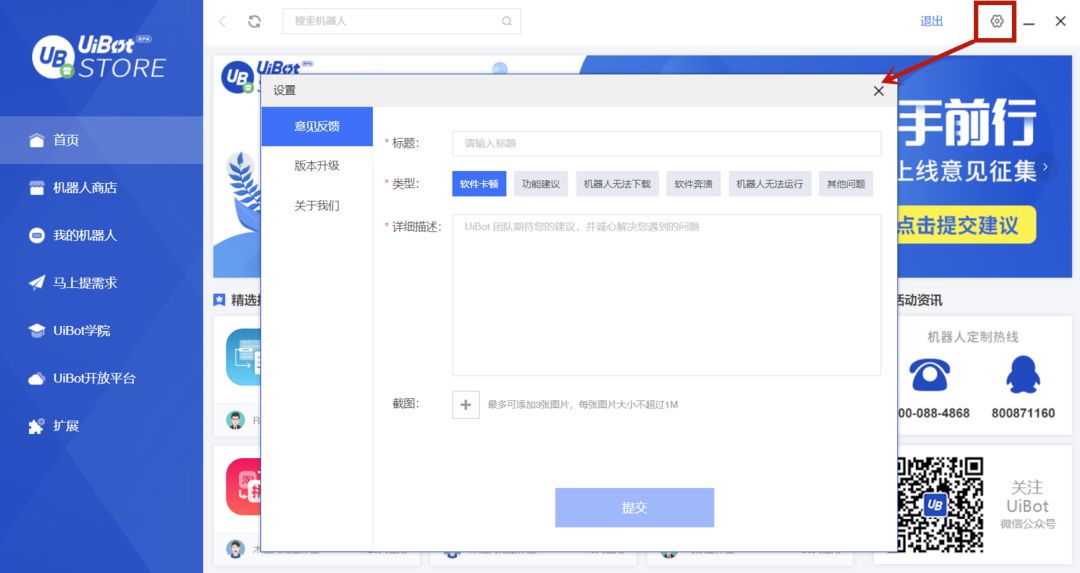Select the 其他问题 type option
The image size is (1080, 573).
(x=846, y=184)
